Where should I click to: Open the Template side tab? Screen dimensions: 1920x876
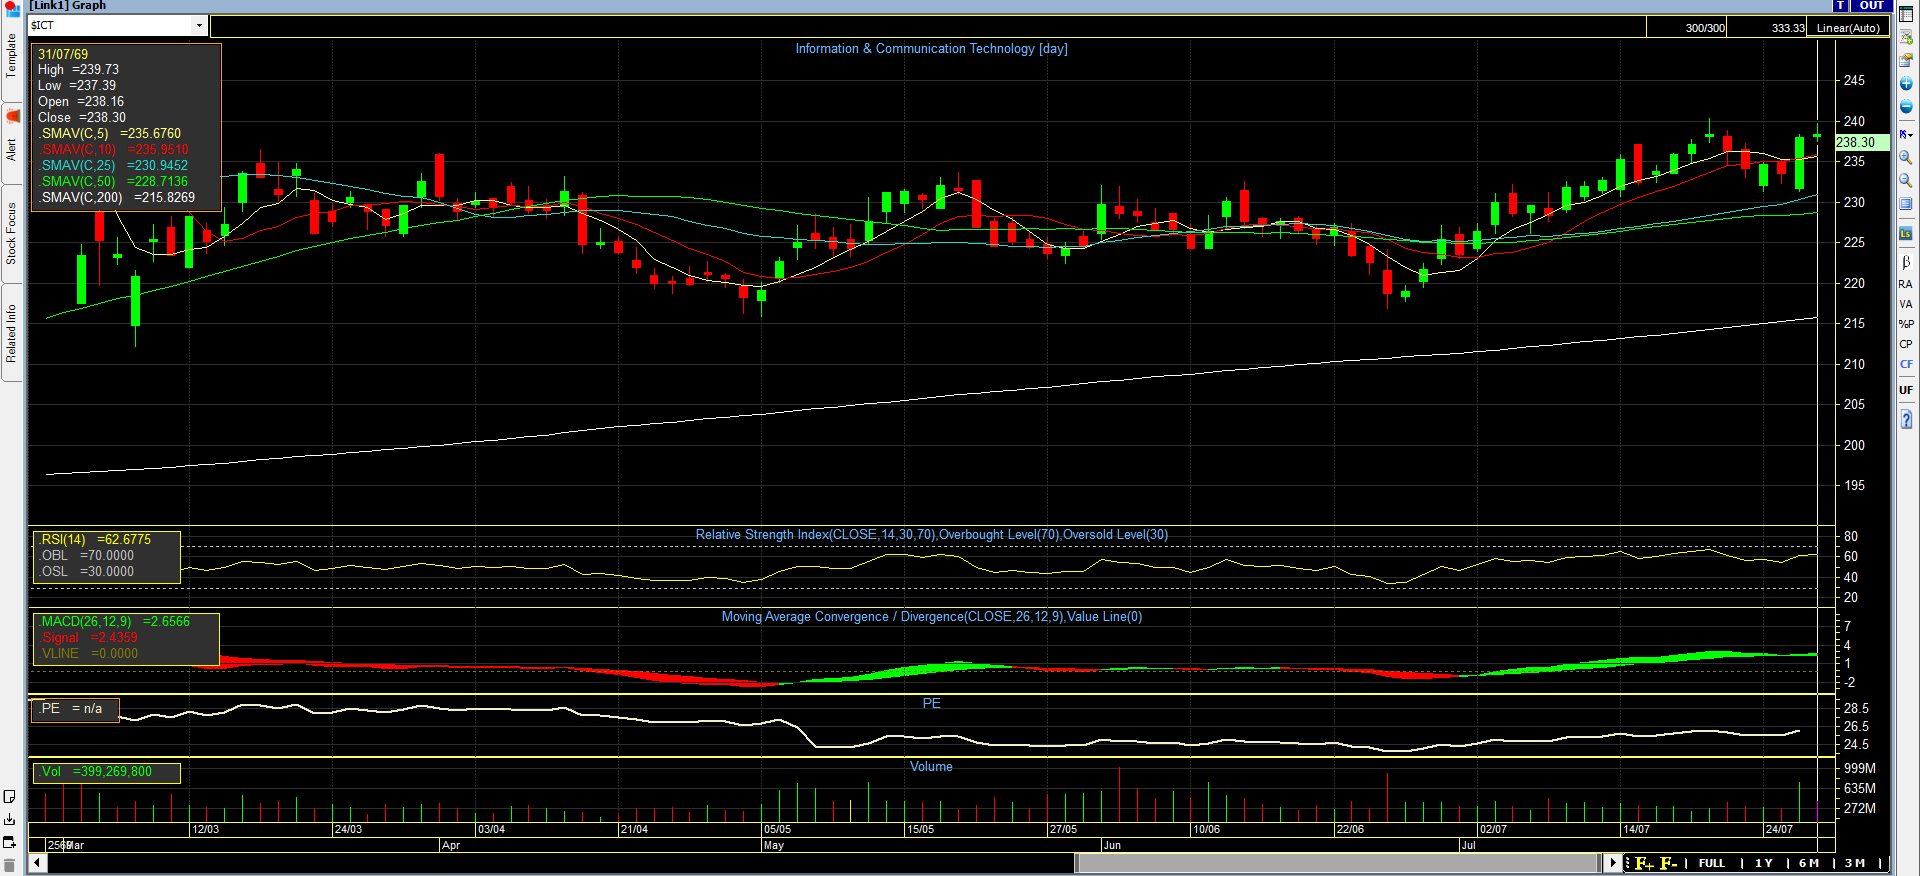11,56
